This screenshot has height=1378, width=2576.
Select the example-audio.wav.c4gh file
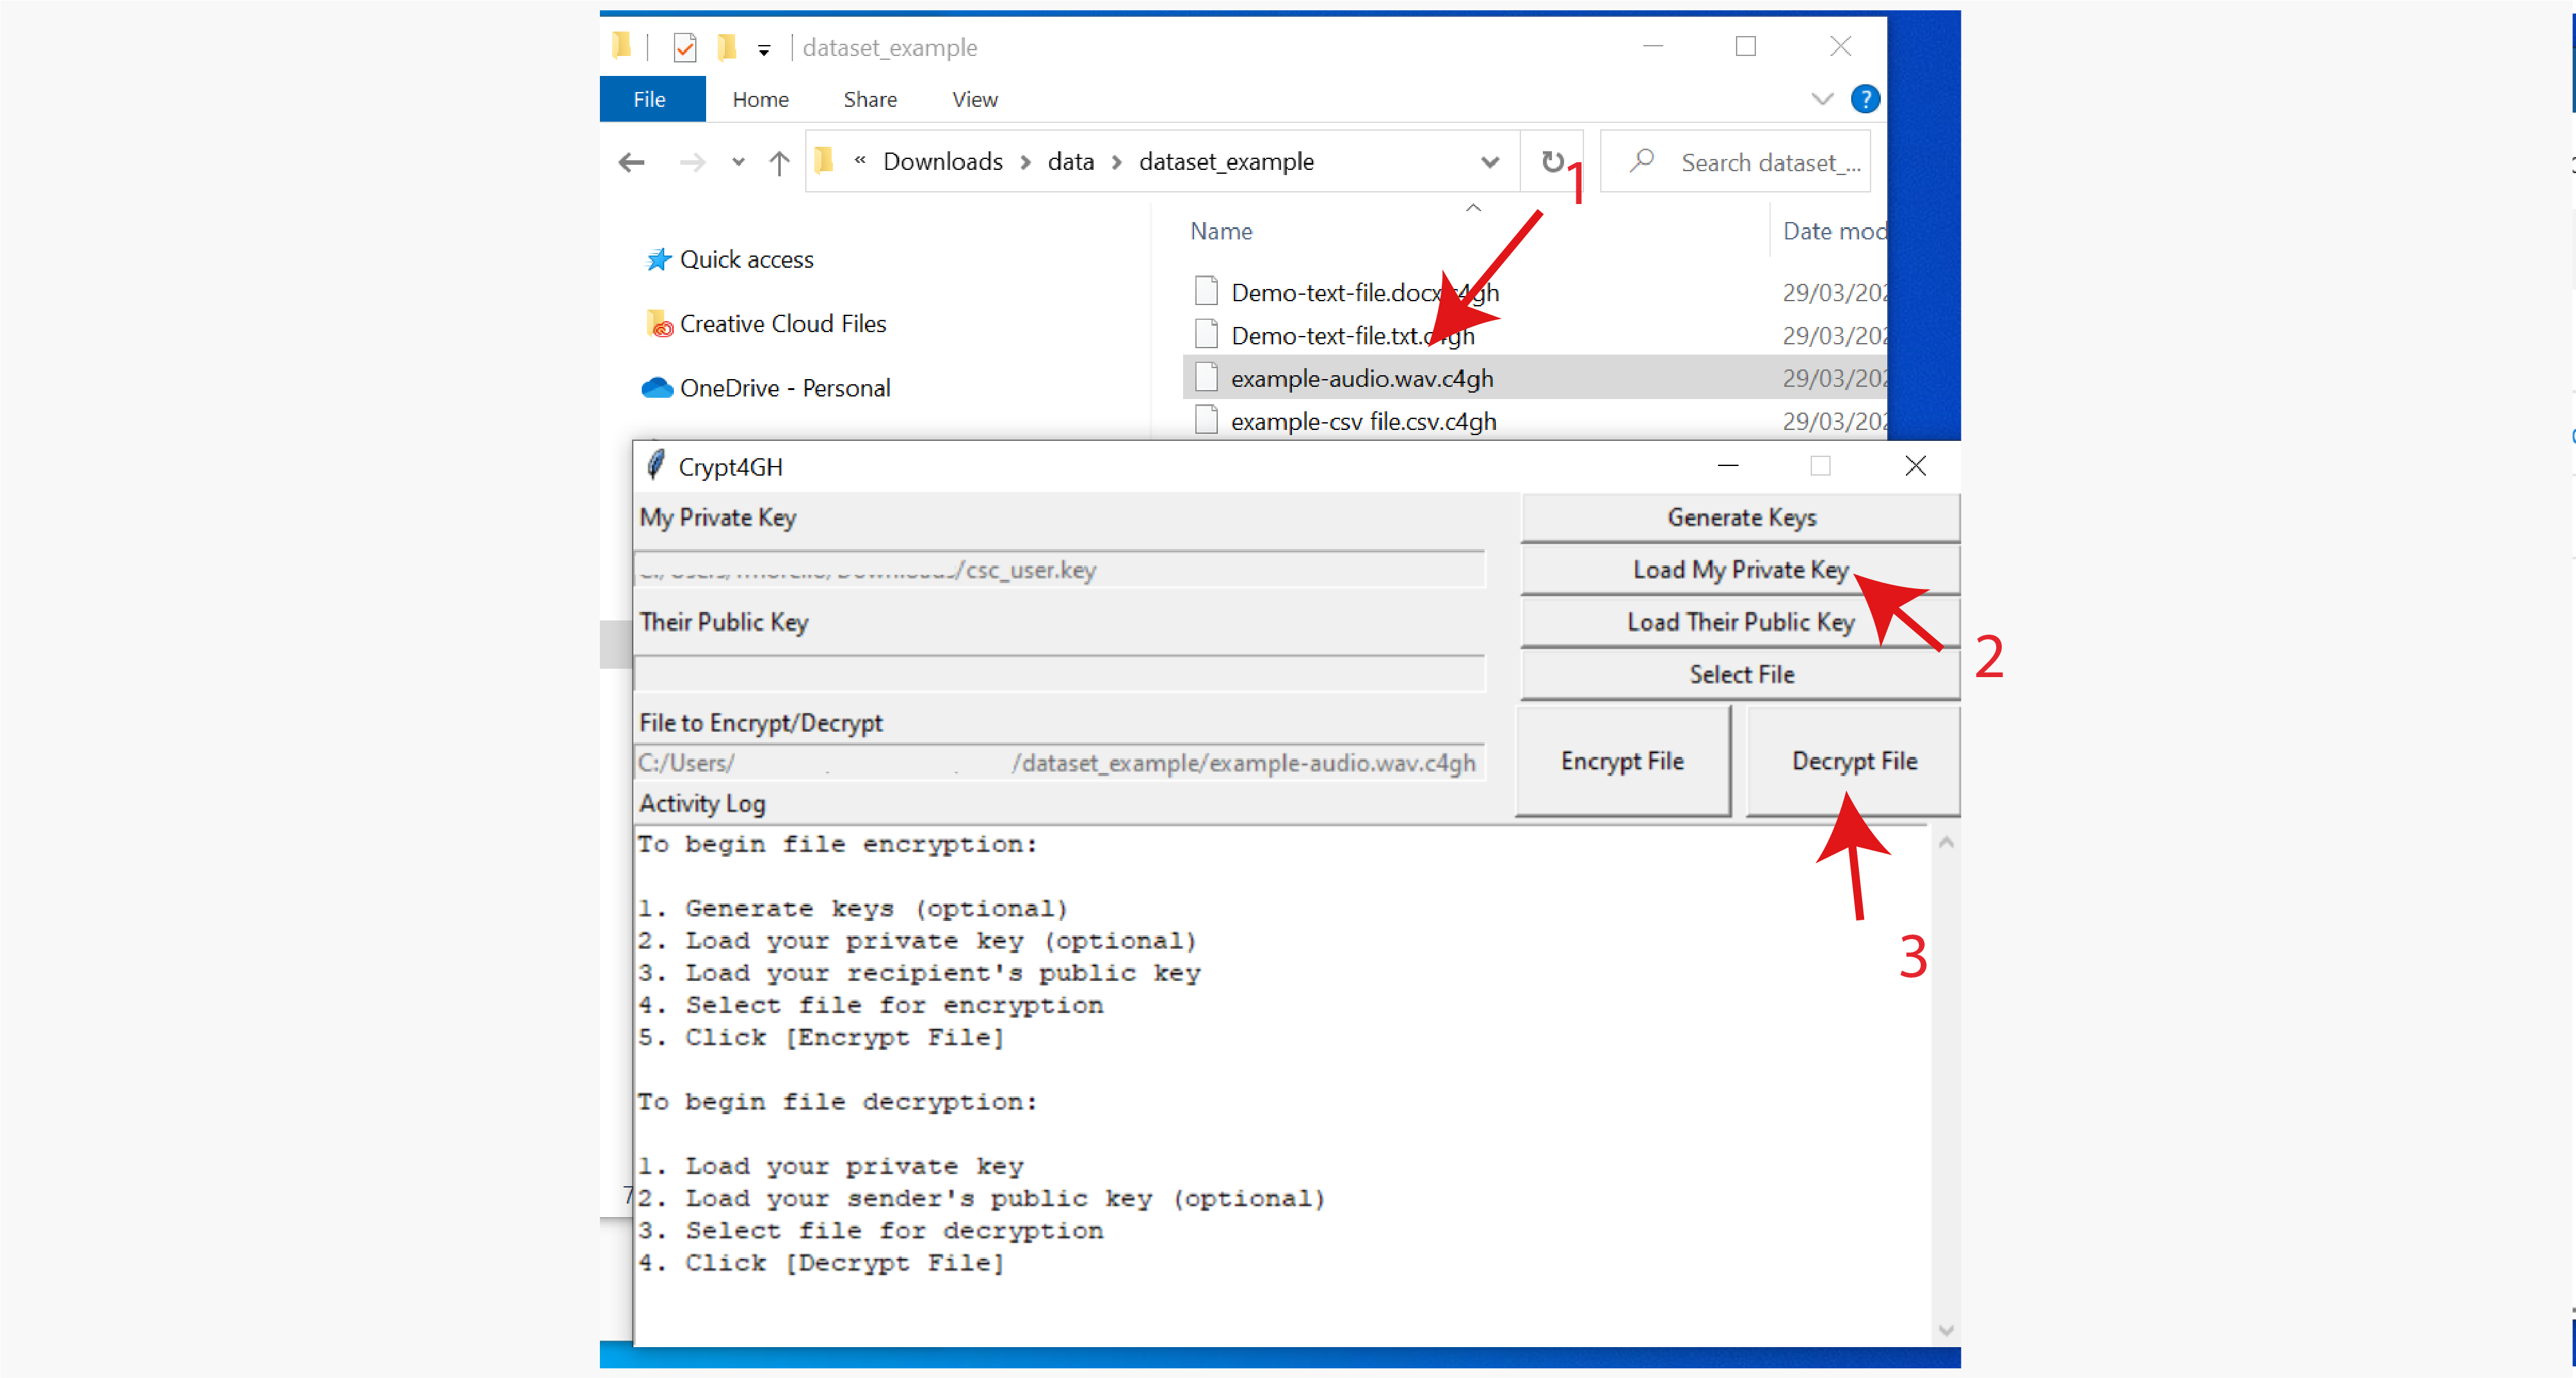1363,377
